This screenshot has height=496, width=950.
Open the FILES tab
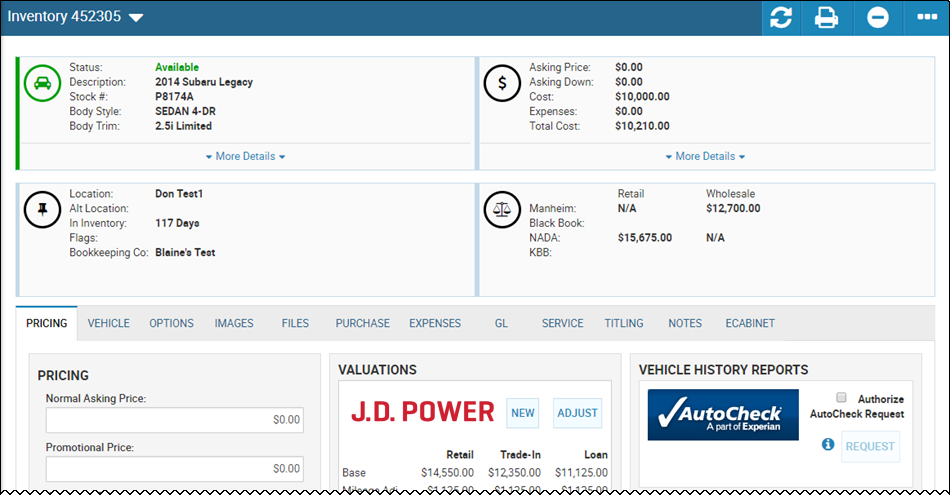295,323
